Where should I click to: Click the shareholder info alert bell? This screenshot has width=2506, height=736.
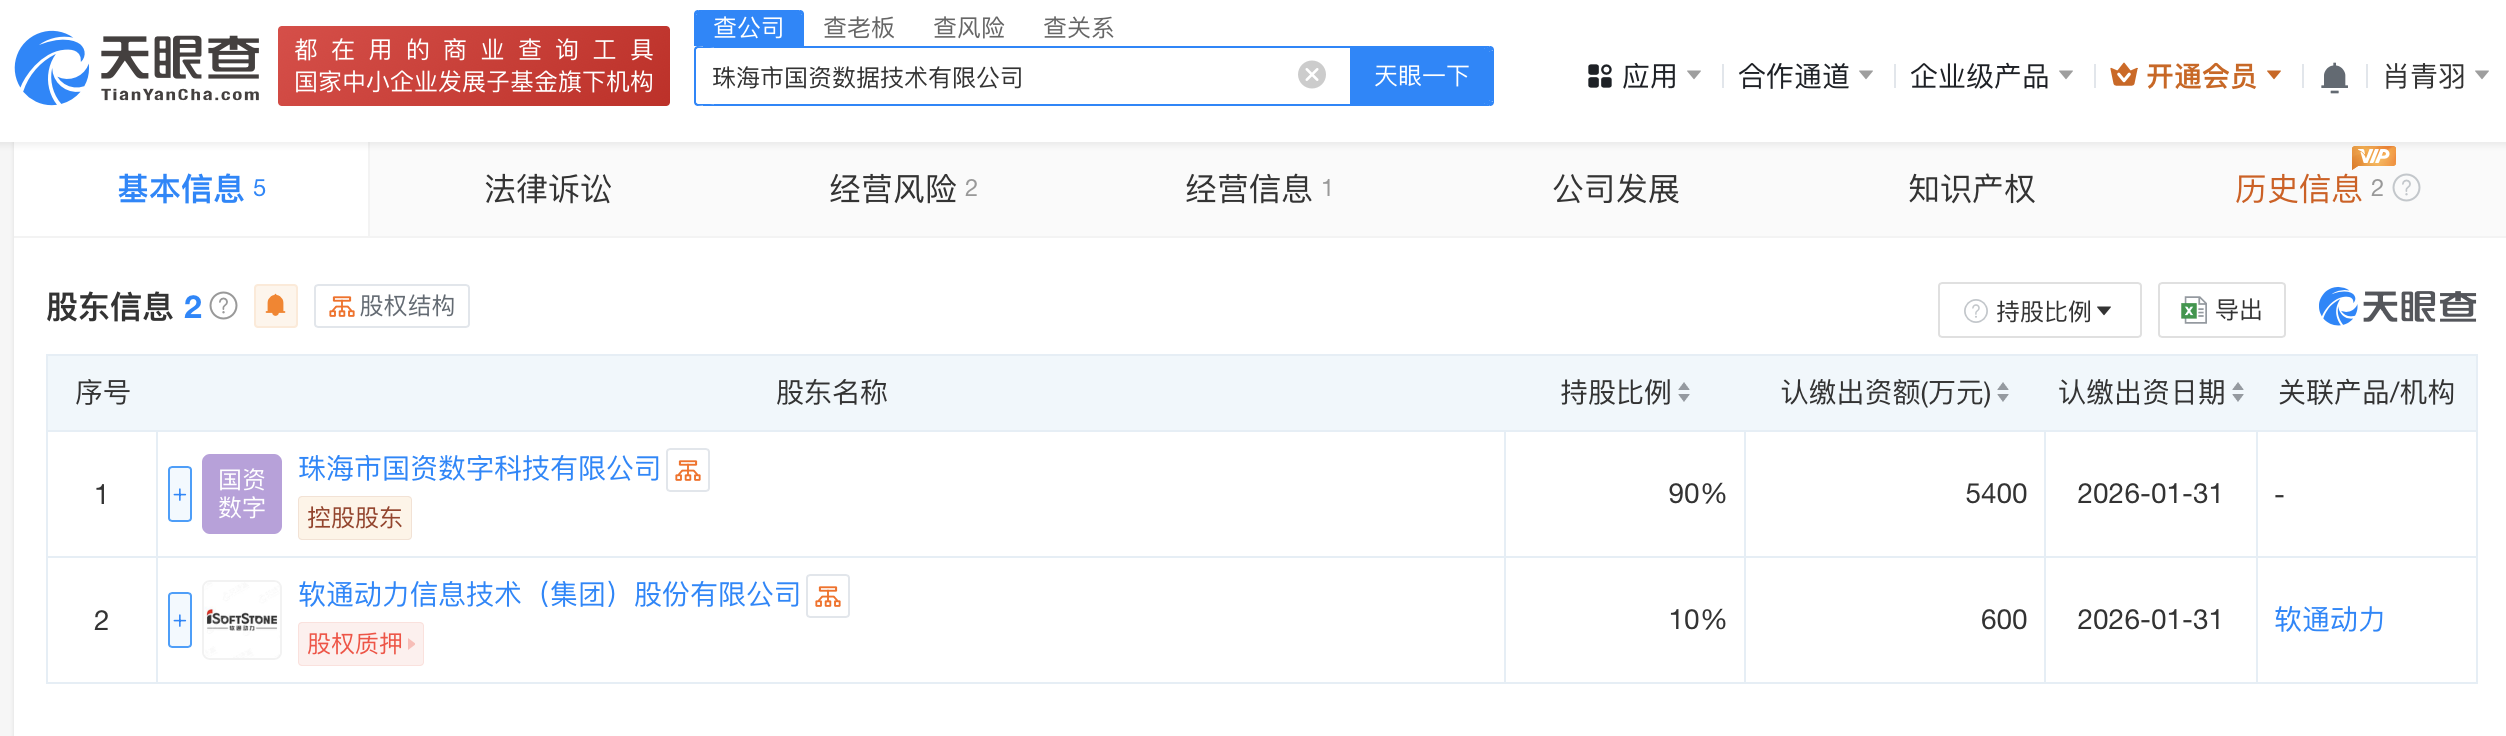pos(276,306)
